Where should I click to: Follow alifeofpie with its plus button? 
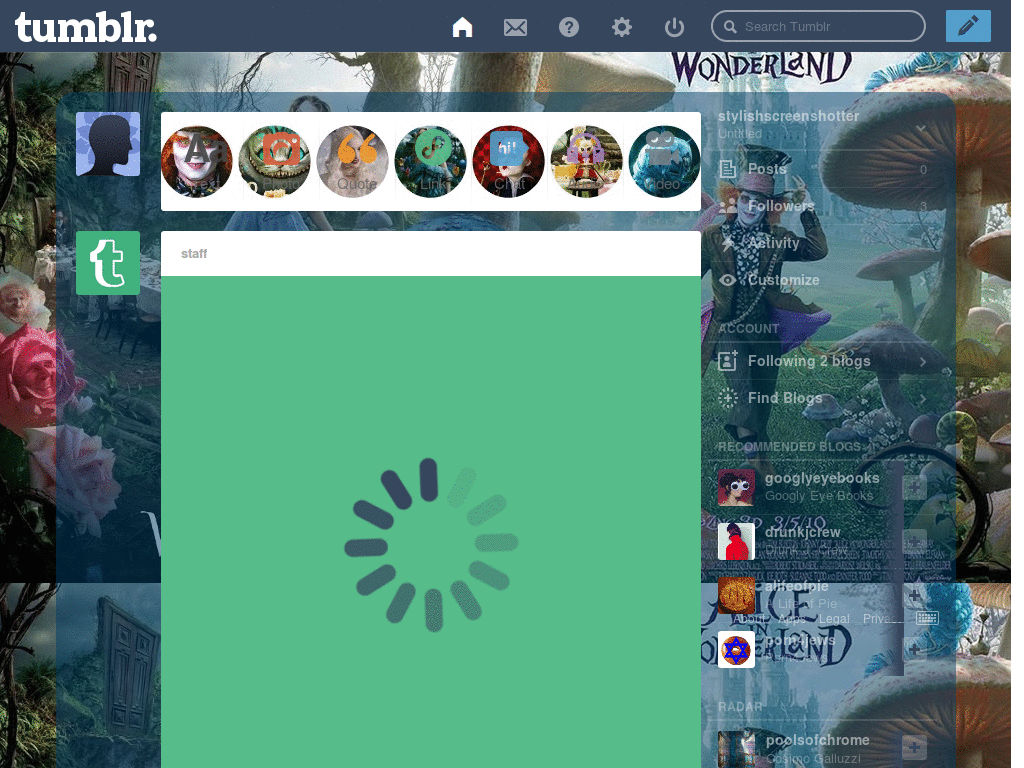point(914,596)
